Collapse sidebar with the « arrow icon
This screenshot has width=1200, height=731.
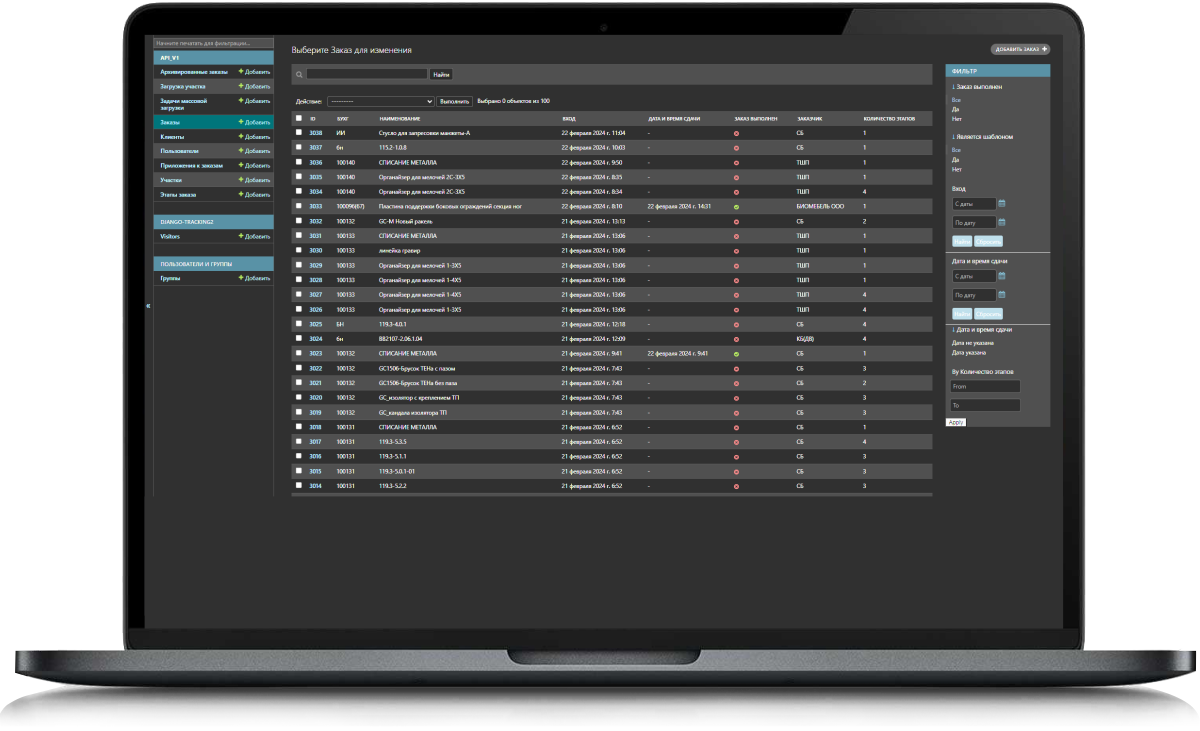(148, 305)
